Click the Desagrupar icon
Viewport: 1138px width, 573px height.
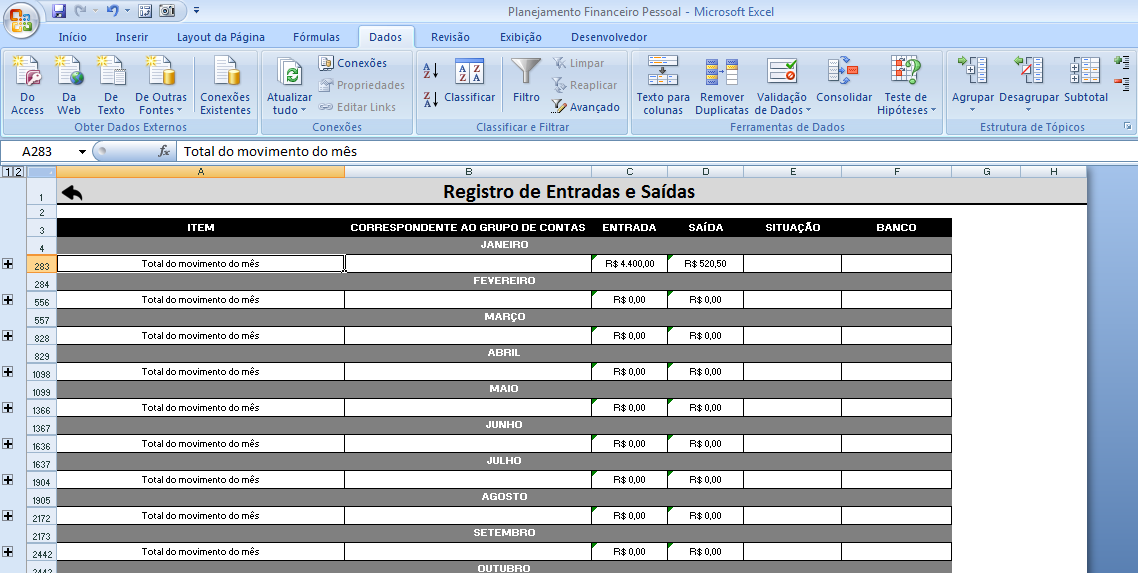pyautogui.click(x=1028, y=71)
